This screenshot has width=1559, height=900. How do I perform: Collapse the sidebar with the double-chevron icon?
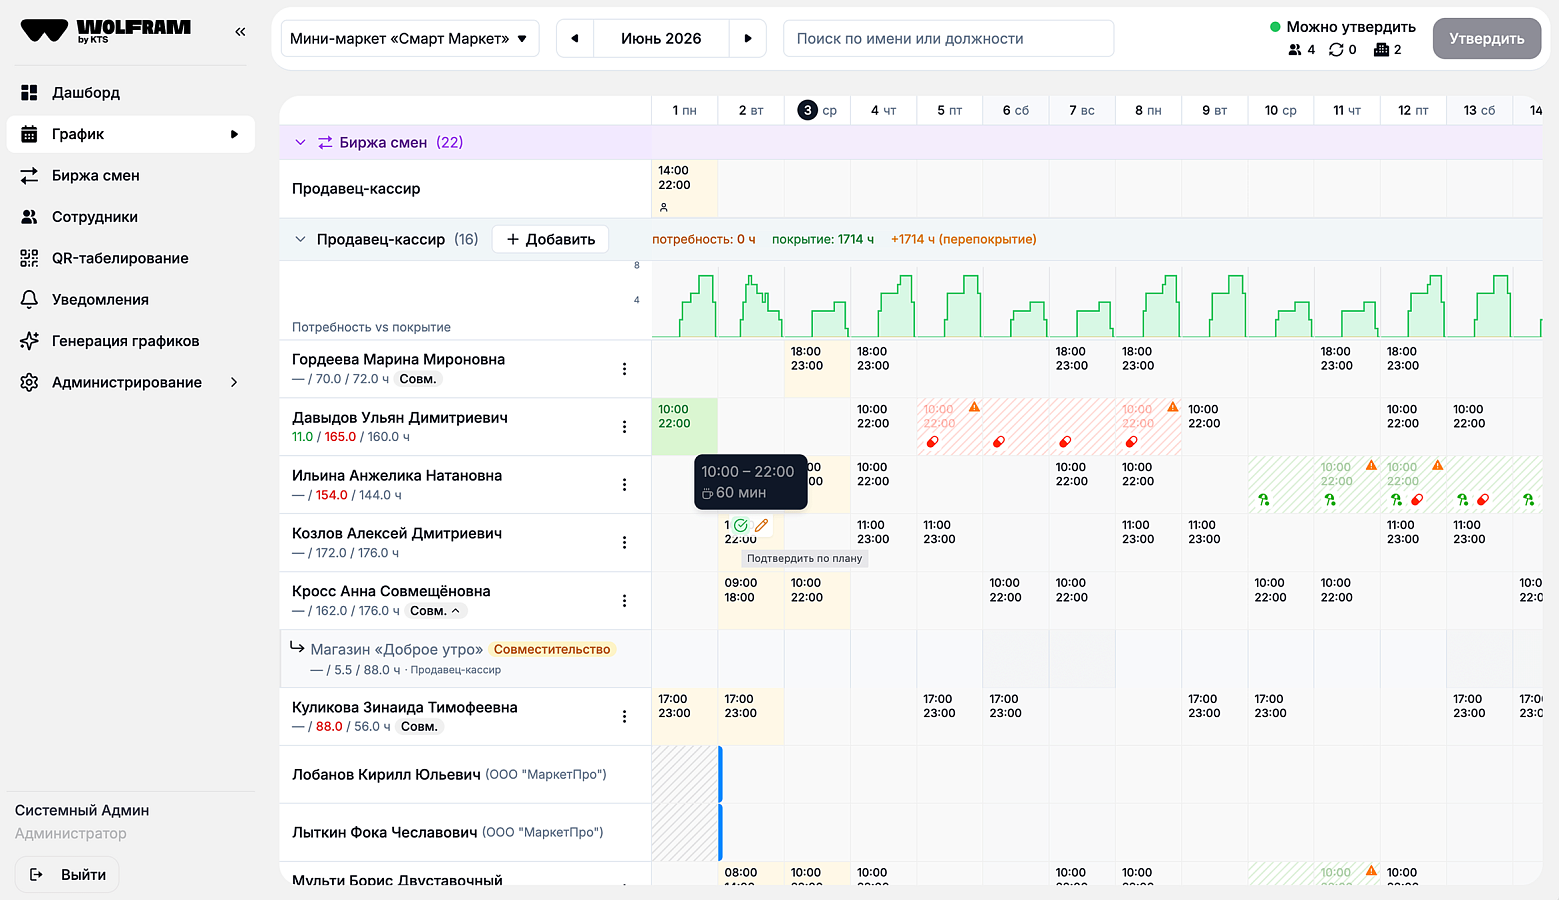(x=240, y=32)
